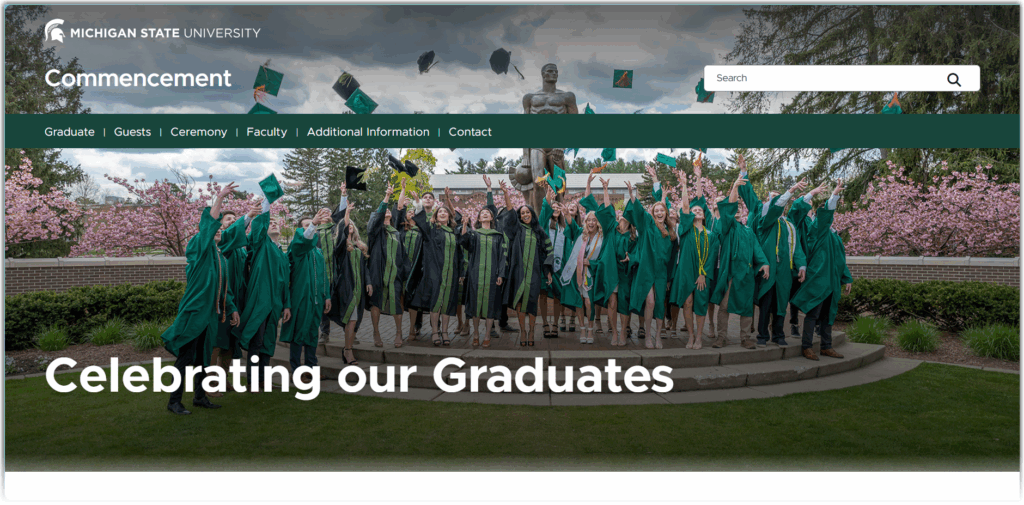Image resolution: width=1024 pixels, height=505 pixels.
Task: Open the Ceremony navigation menu
Action: click(x=199, y=132)
